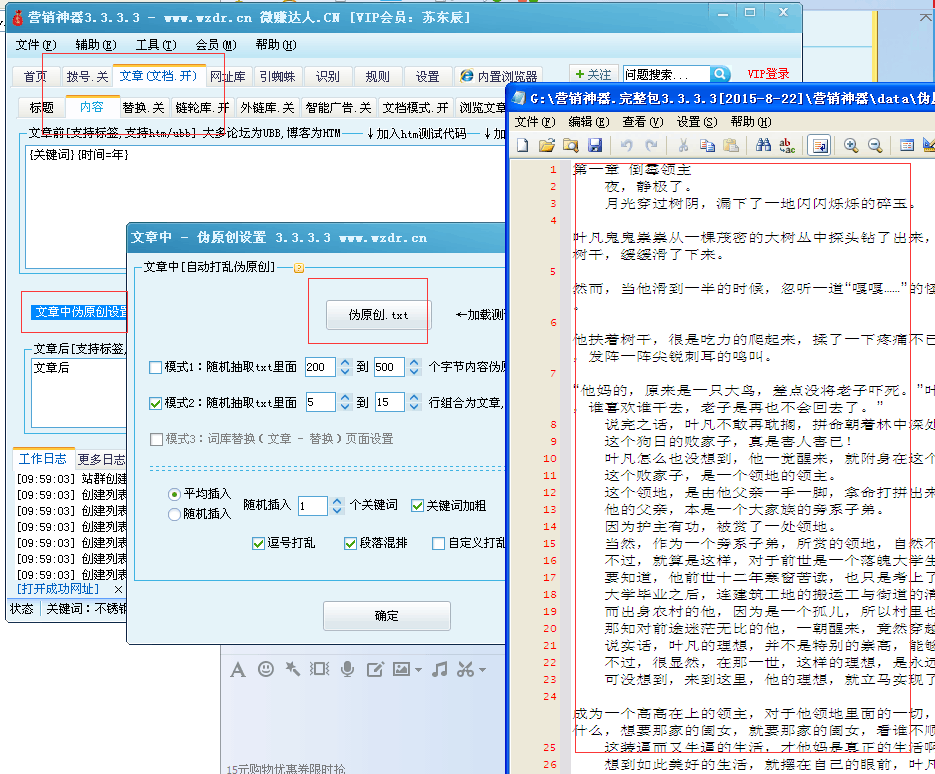Uncheck the 逗号打乱 option
The image size is (935, 774).
(259, 544)
